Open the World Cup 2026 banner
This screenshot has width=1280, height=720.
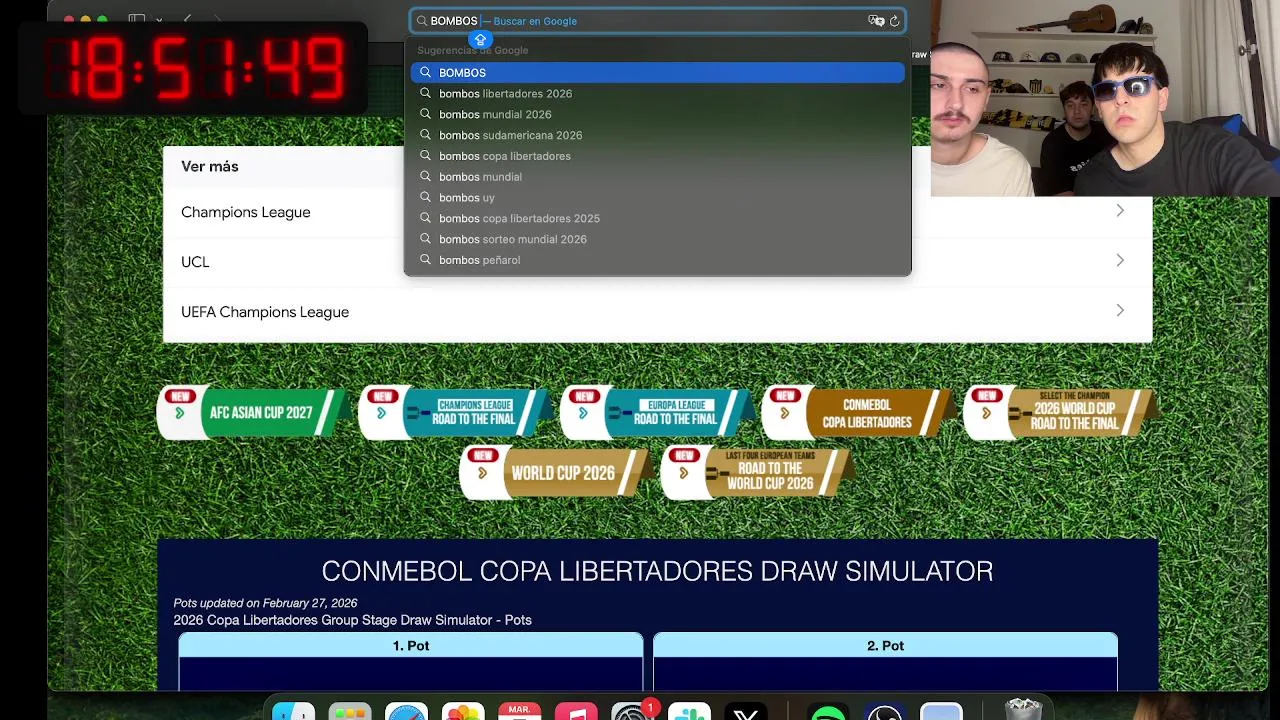[555, 472]
